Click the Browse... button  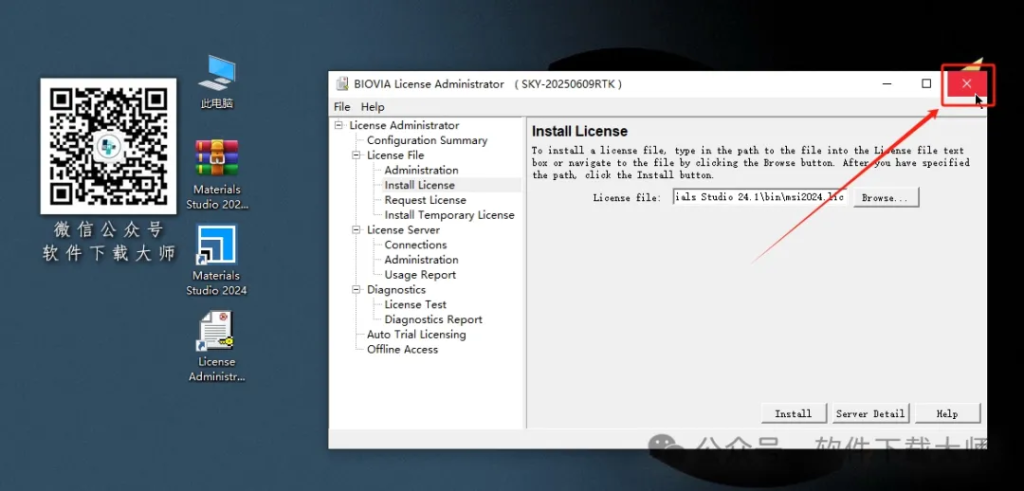[x=885, y=198]
